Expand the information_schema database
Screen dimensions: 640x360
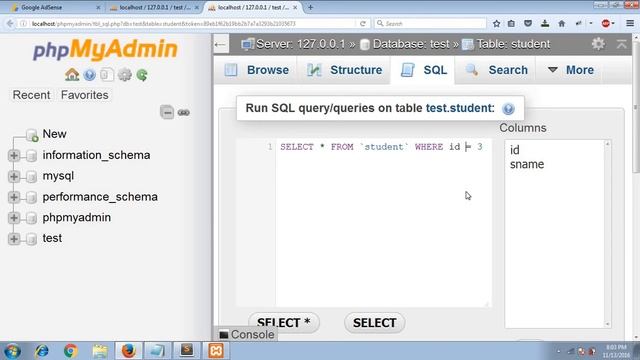coord(14,156)
